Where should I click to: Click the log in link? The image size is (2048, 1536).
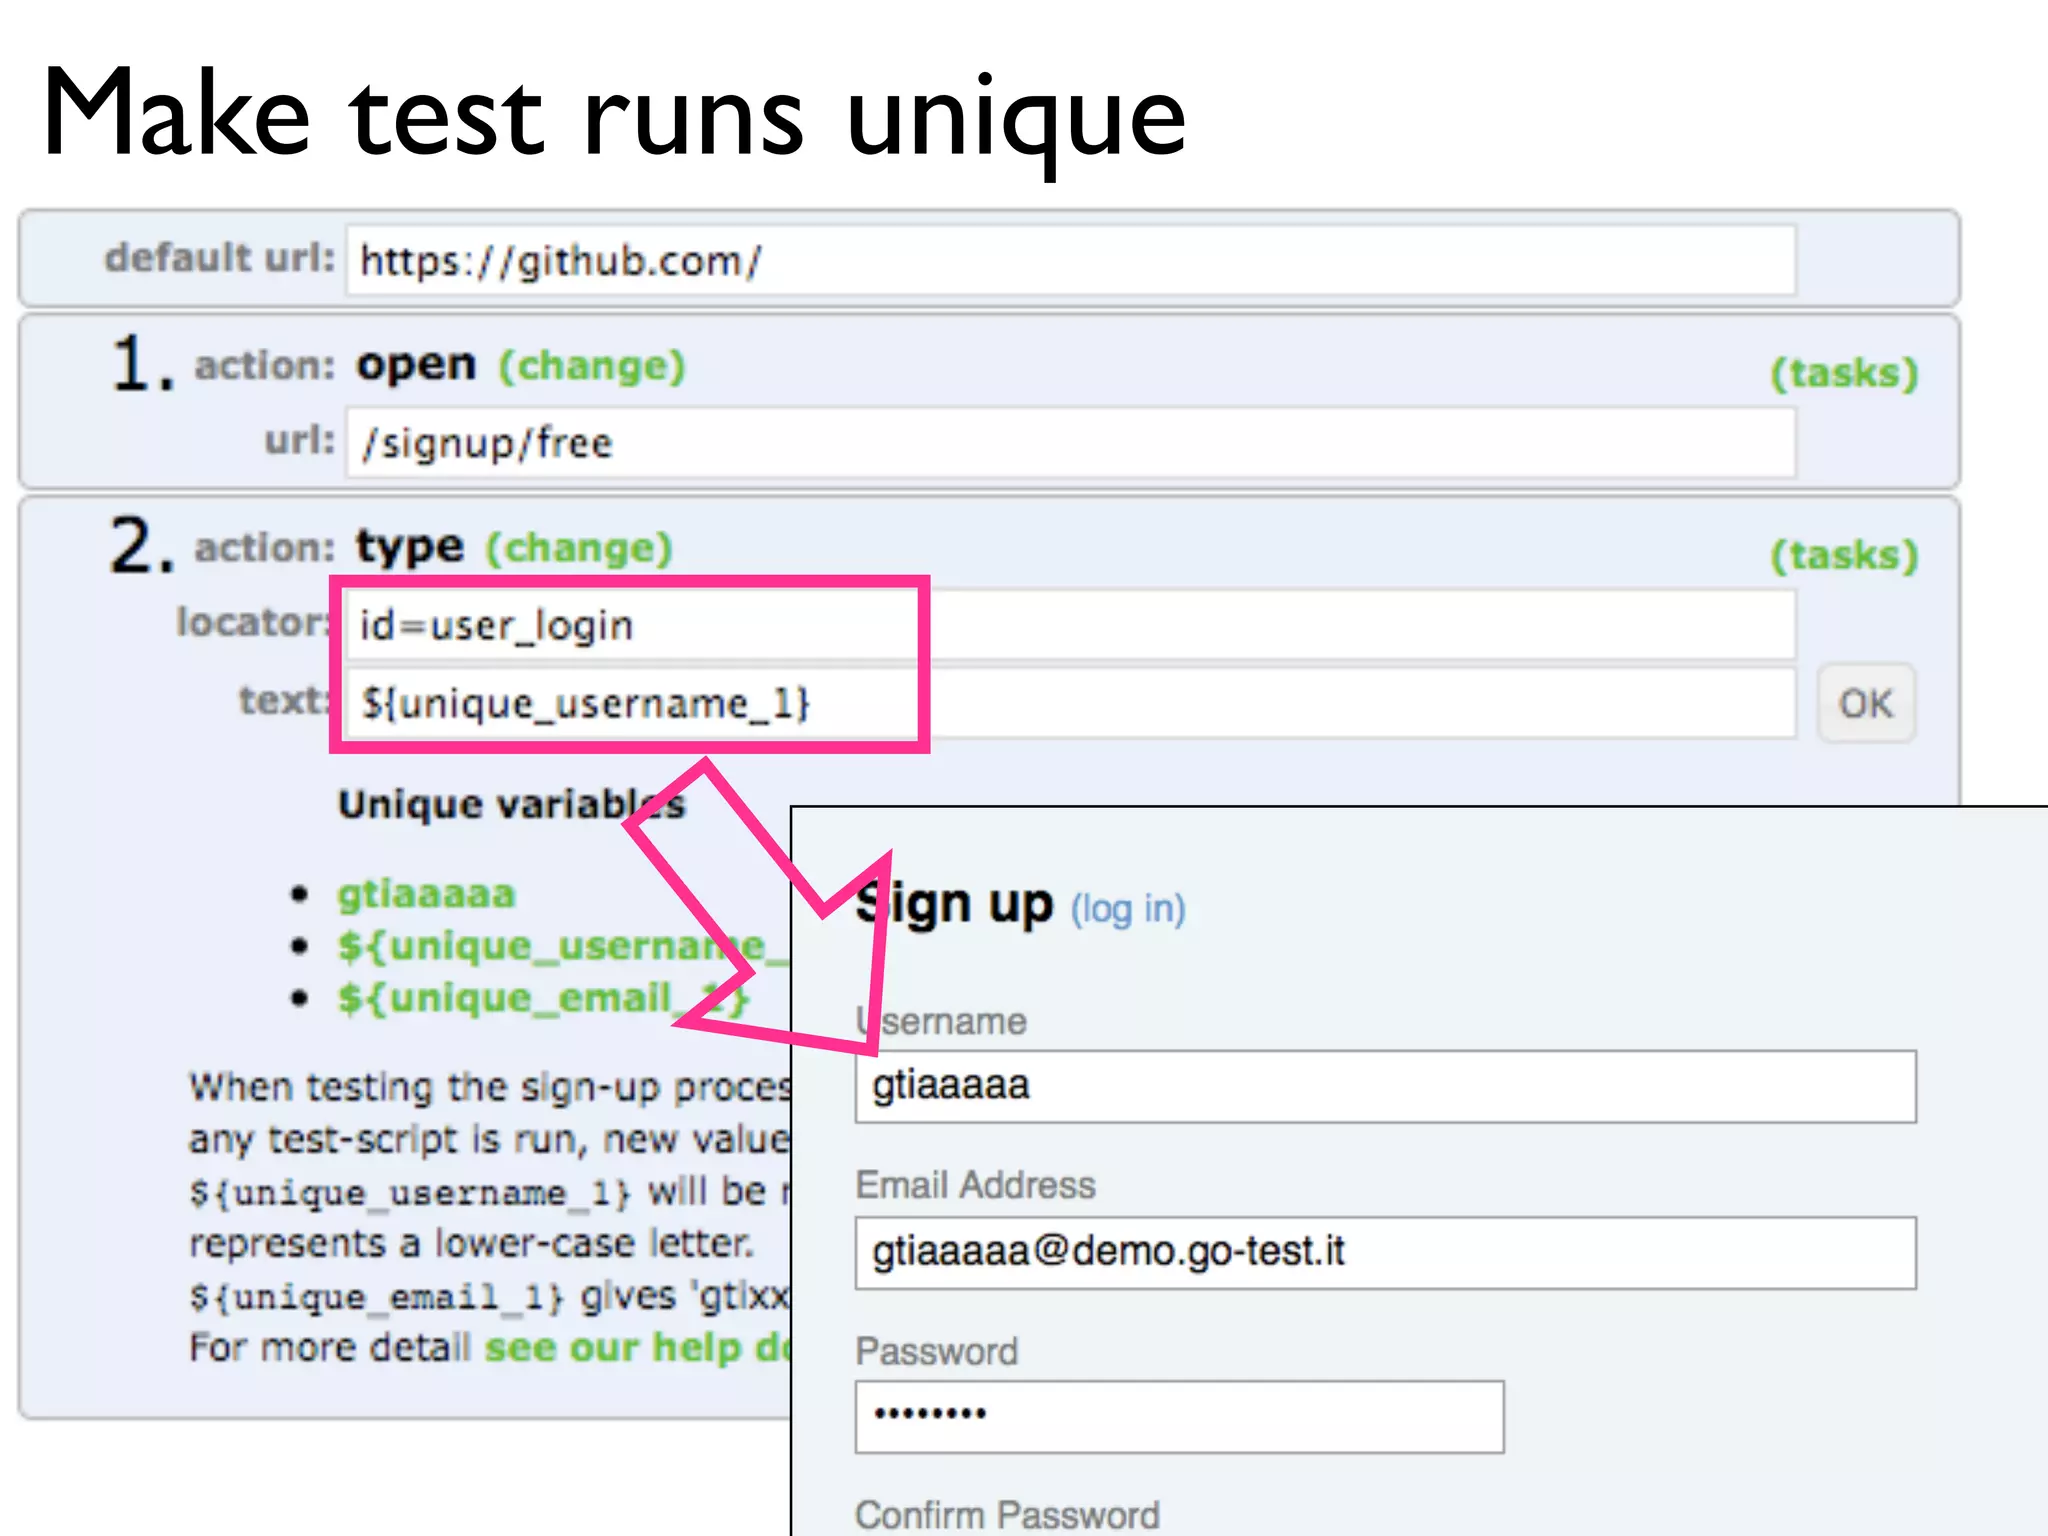[1128, 909]
